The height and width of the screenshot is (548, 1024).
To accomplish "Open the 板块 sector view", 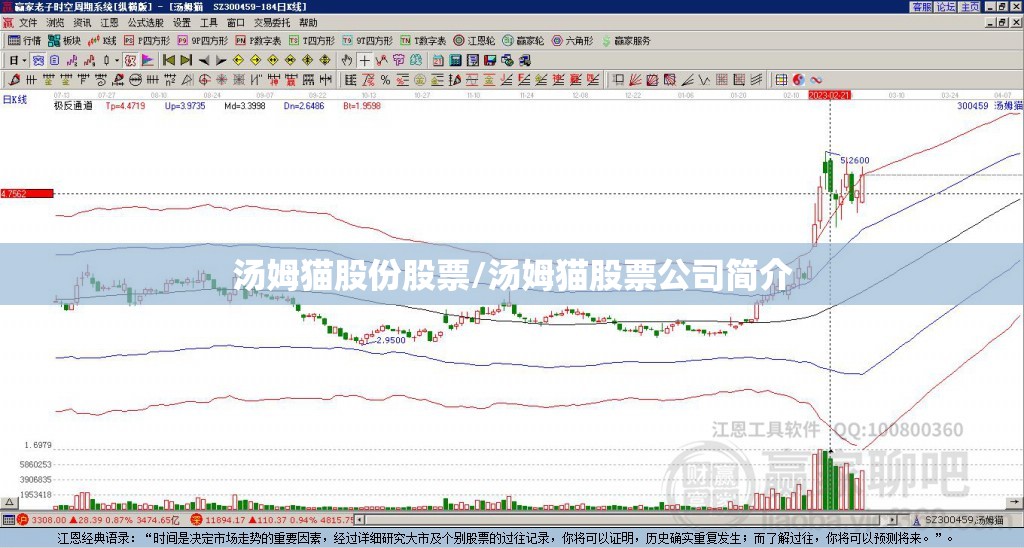I will [x=65, y=40].
